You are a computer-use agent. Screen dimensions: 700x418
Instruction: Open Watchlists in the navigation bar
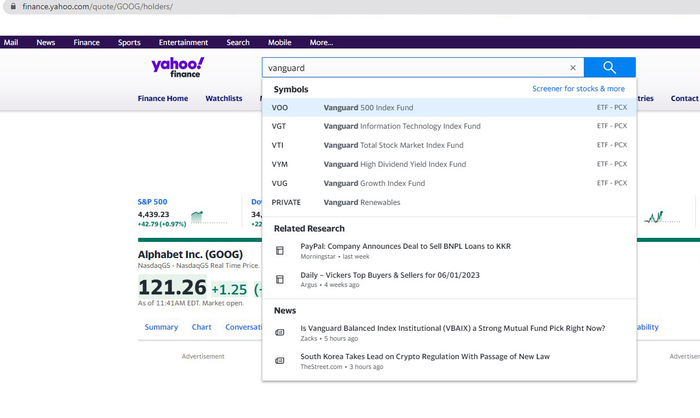click(x=224, y=99)
